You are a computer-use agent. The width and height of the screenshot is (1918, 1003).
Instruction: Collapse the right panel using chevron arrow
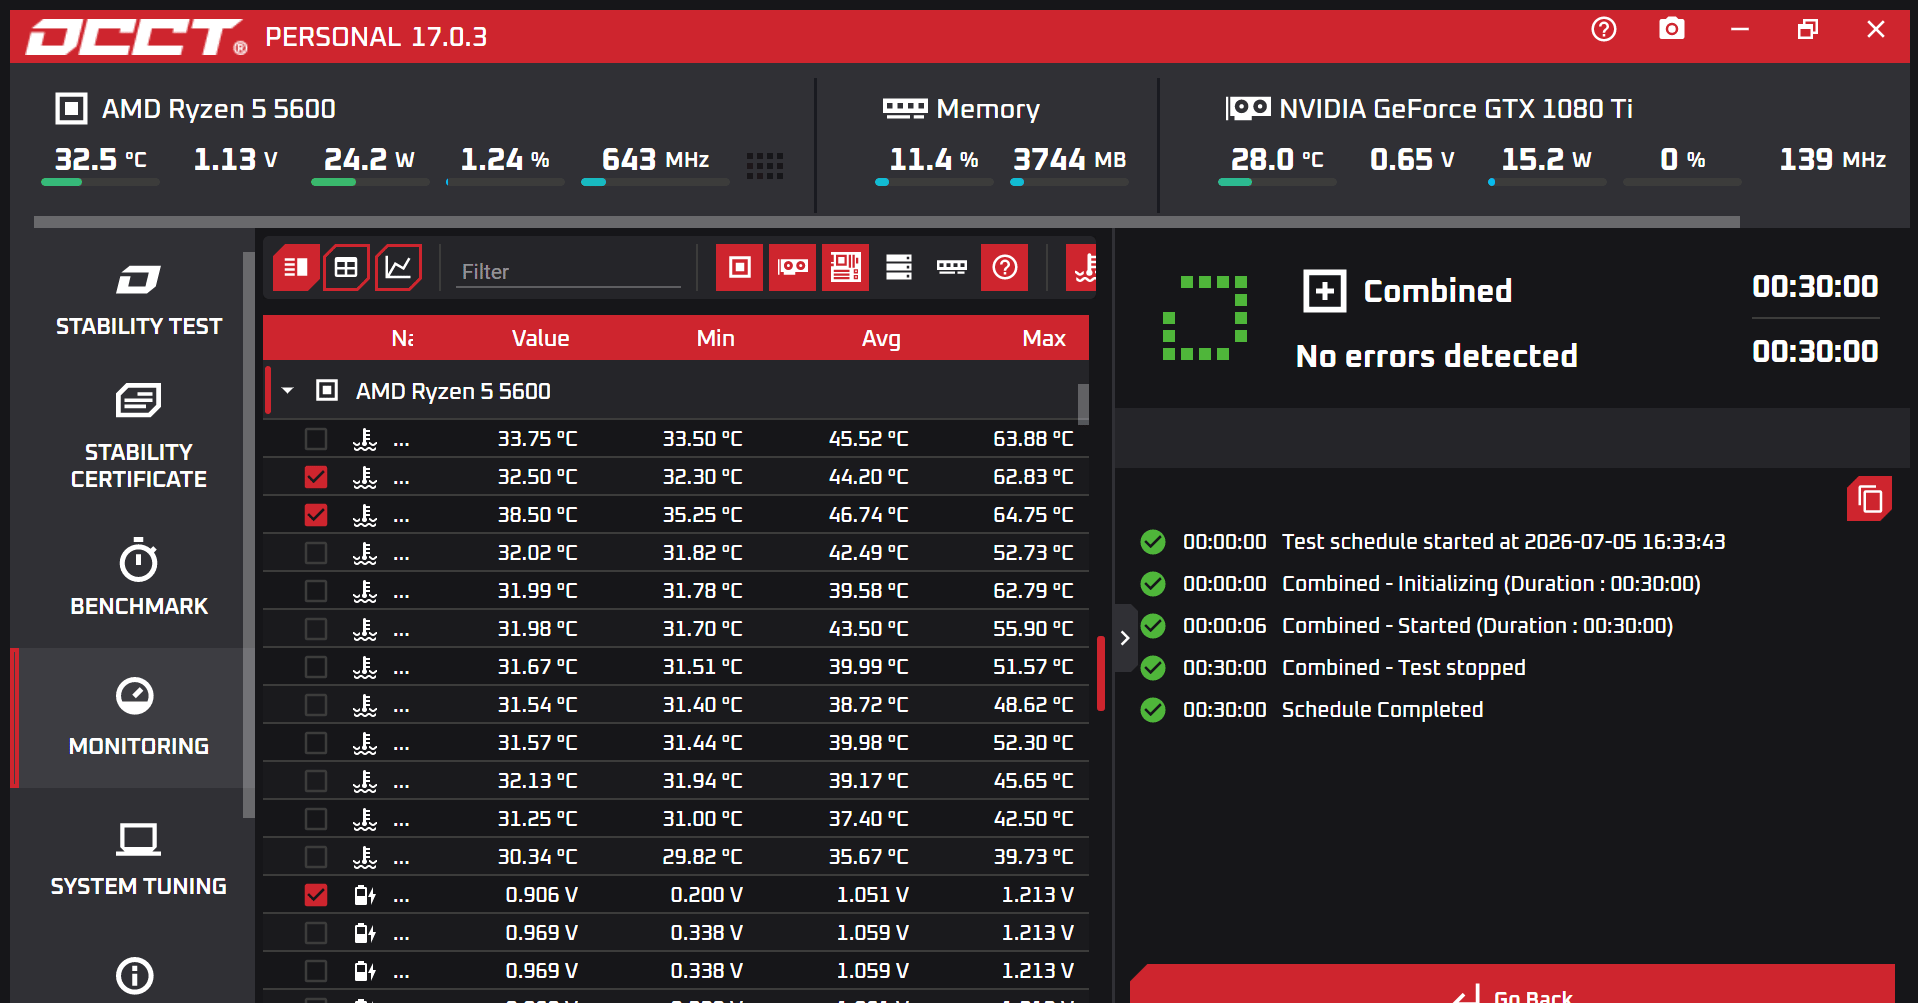[1125, 638]
